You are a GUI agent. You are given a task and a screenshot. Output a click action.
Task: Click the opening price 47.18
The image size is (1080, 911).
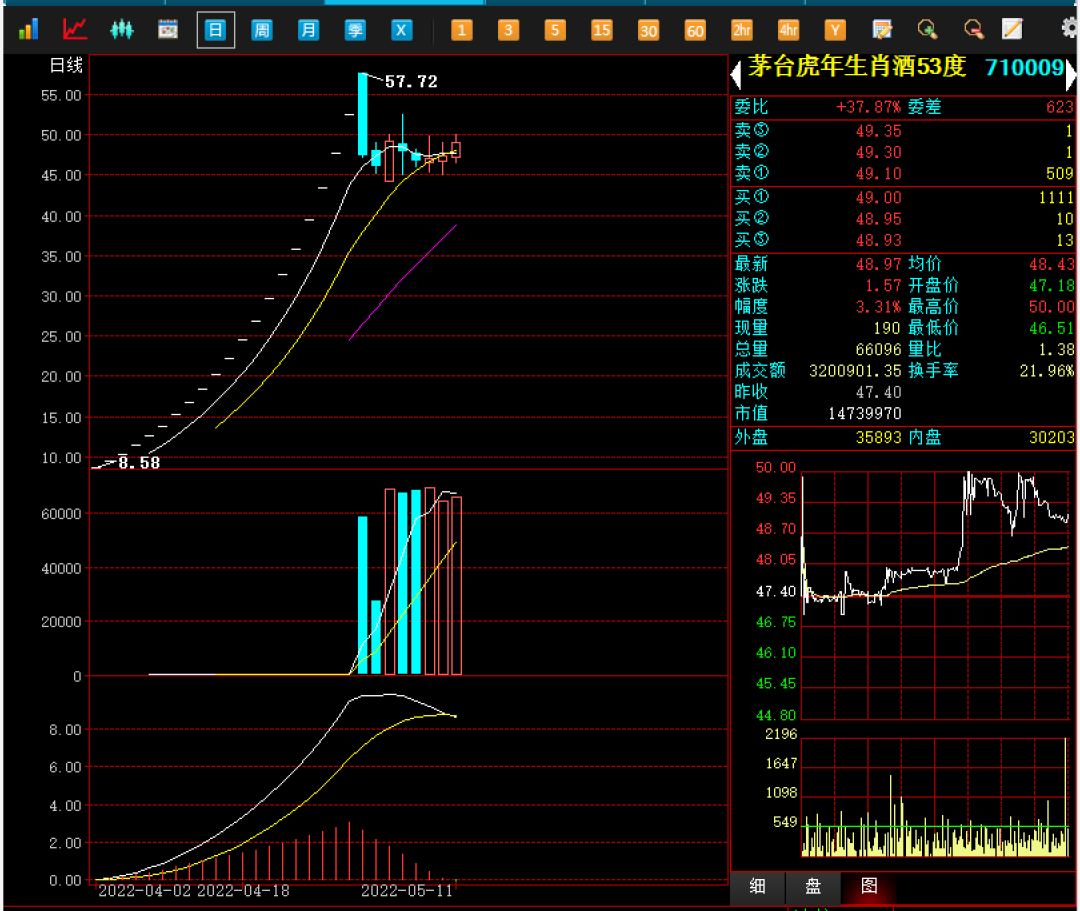pos(1051,286)
